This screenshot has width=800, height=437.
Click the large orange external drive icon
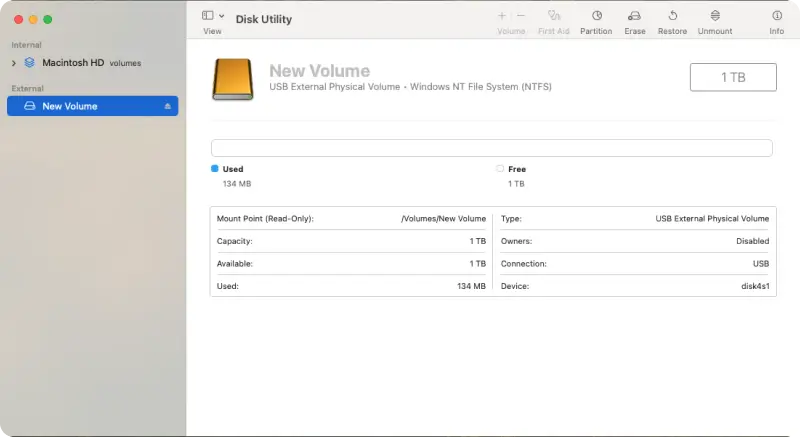tap(233, 79)
